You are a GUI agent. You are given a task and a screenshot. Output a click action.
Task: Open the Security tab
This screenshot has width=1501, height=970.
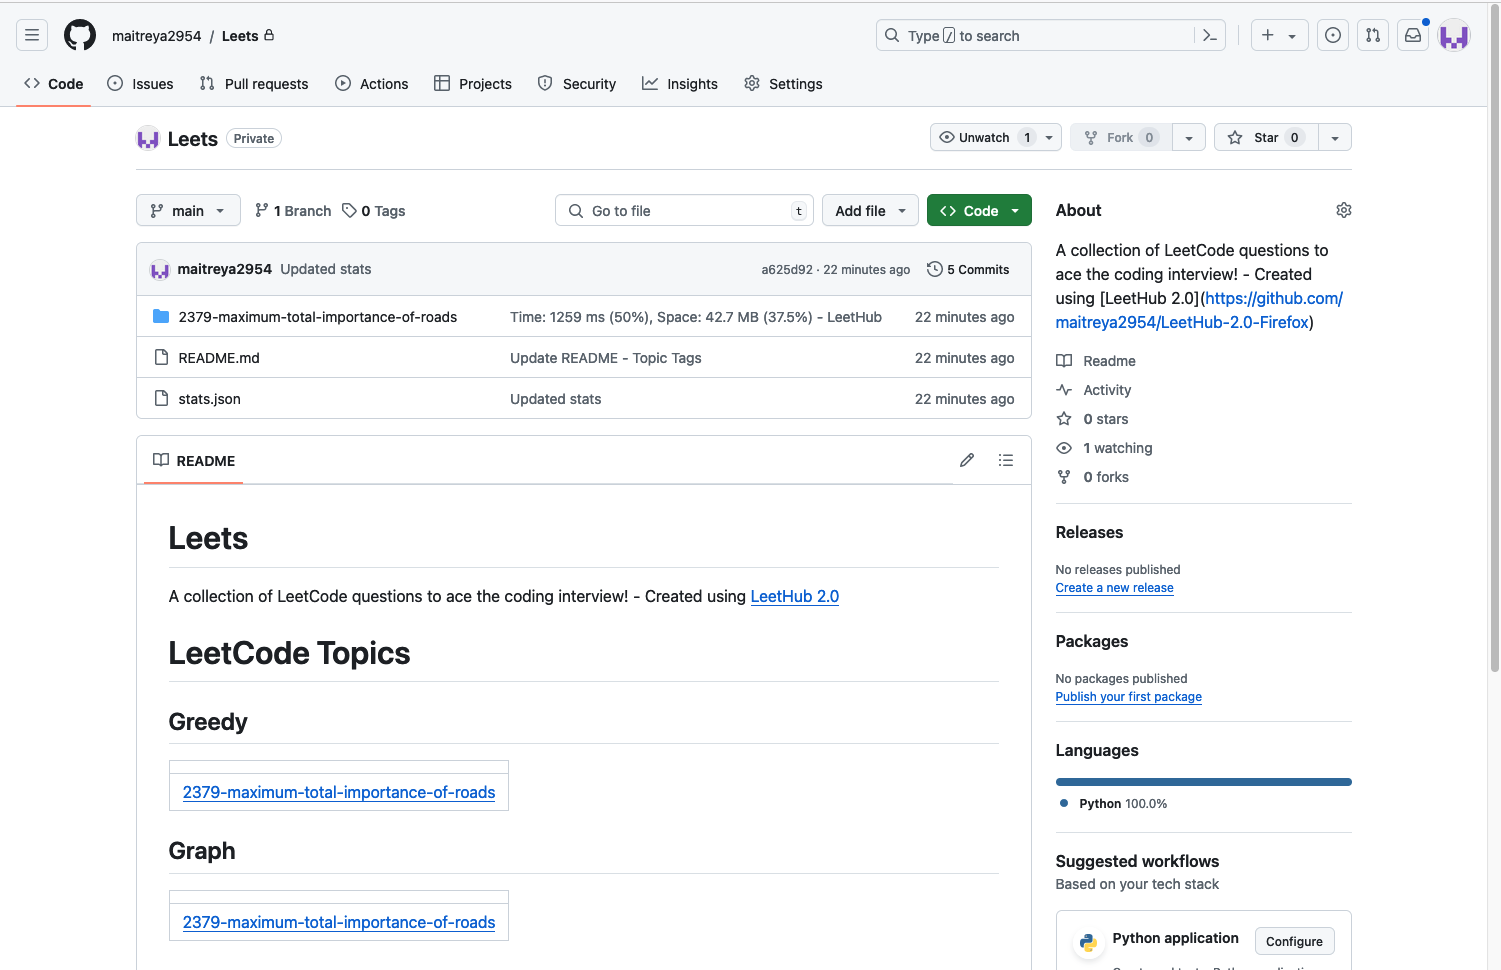pyautogui.click(x=577, y=84)
